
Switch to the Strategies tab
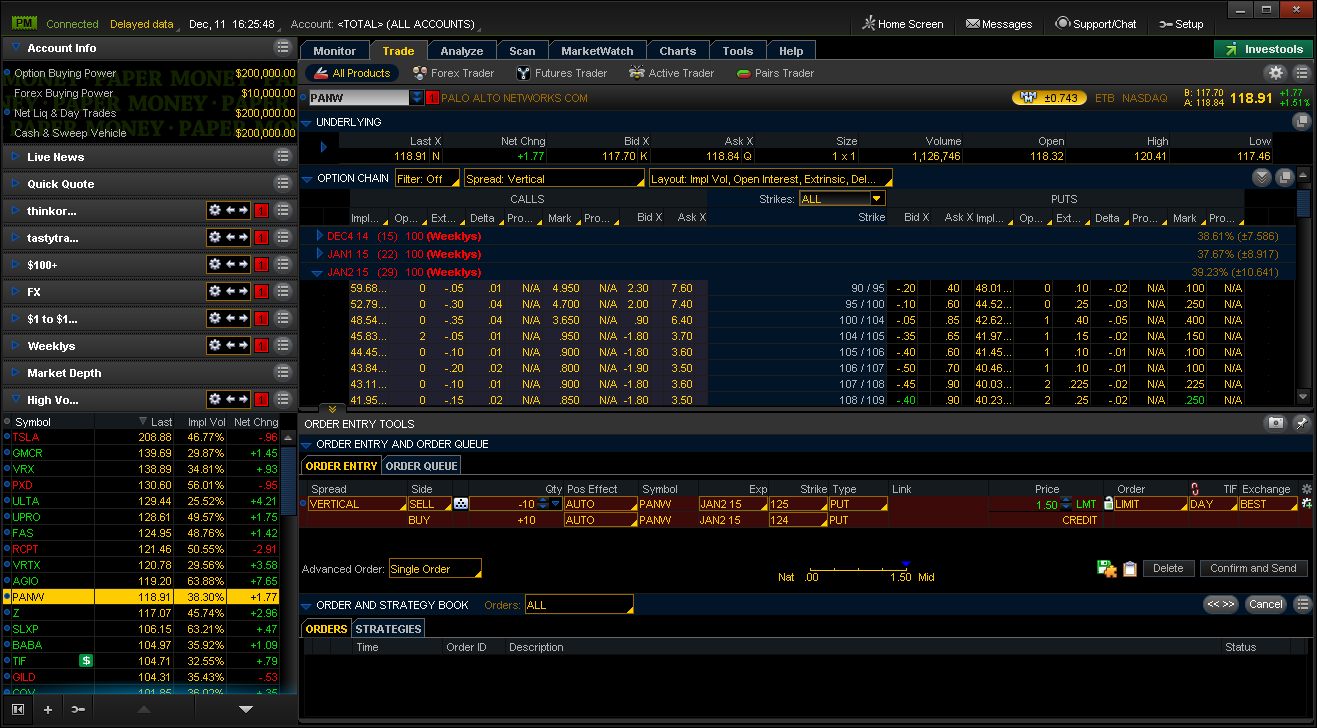388,629
